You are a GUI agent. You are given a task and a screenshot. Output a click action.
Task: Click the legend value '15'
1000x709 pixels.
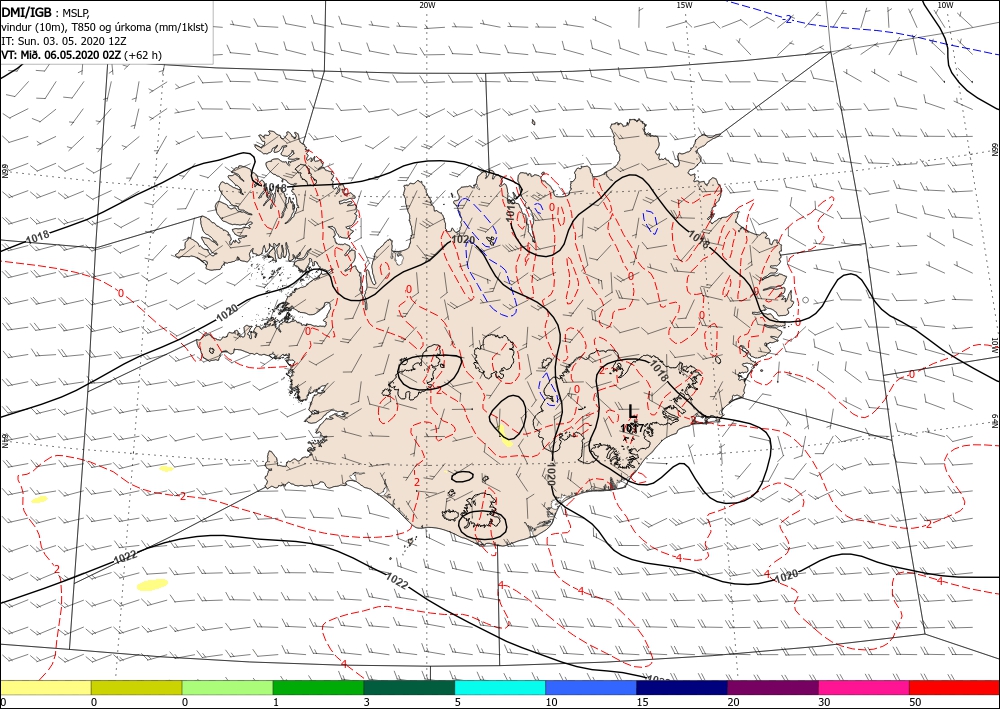[x=642, y=702]
